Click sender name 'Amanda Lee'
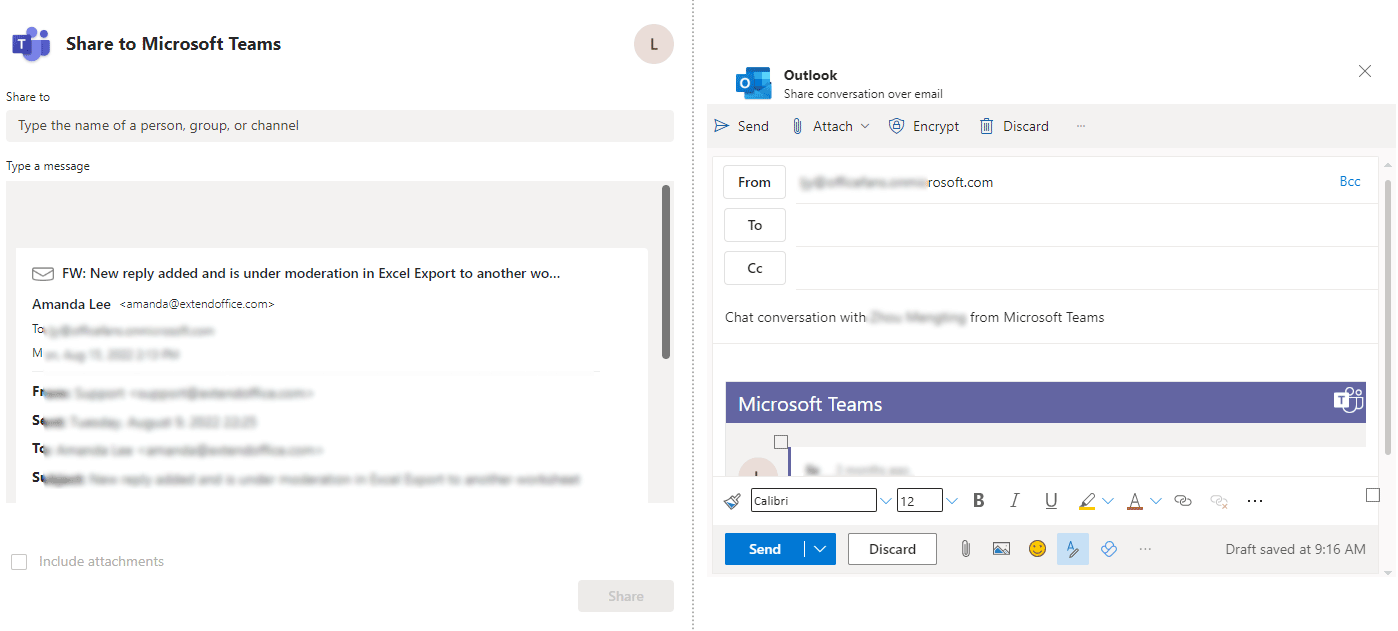 (71, 304)
